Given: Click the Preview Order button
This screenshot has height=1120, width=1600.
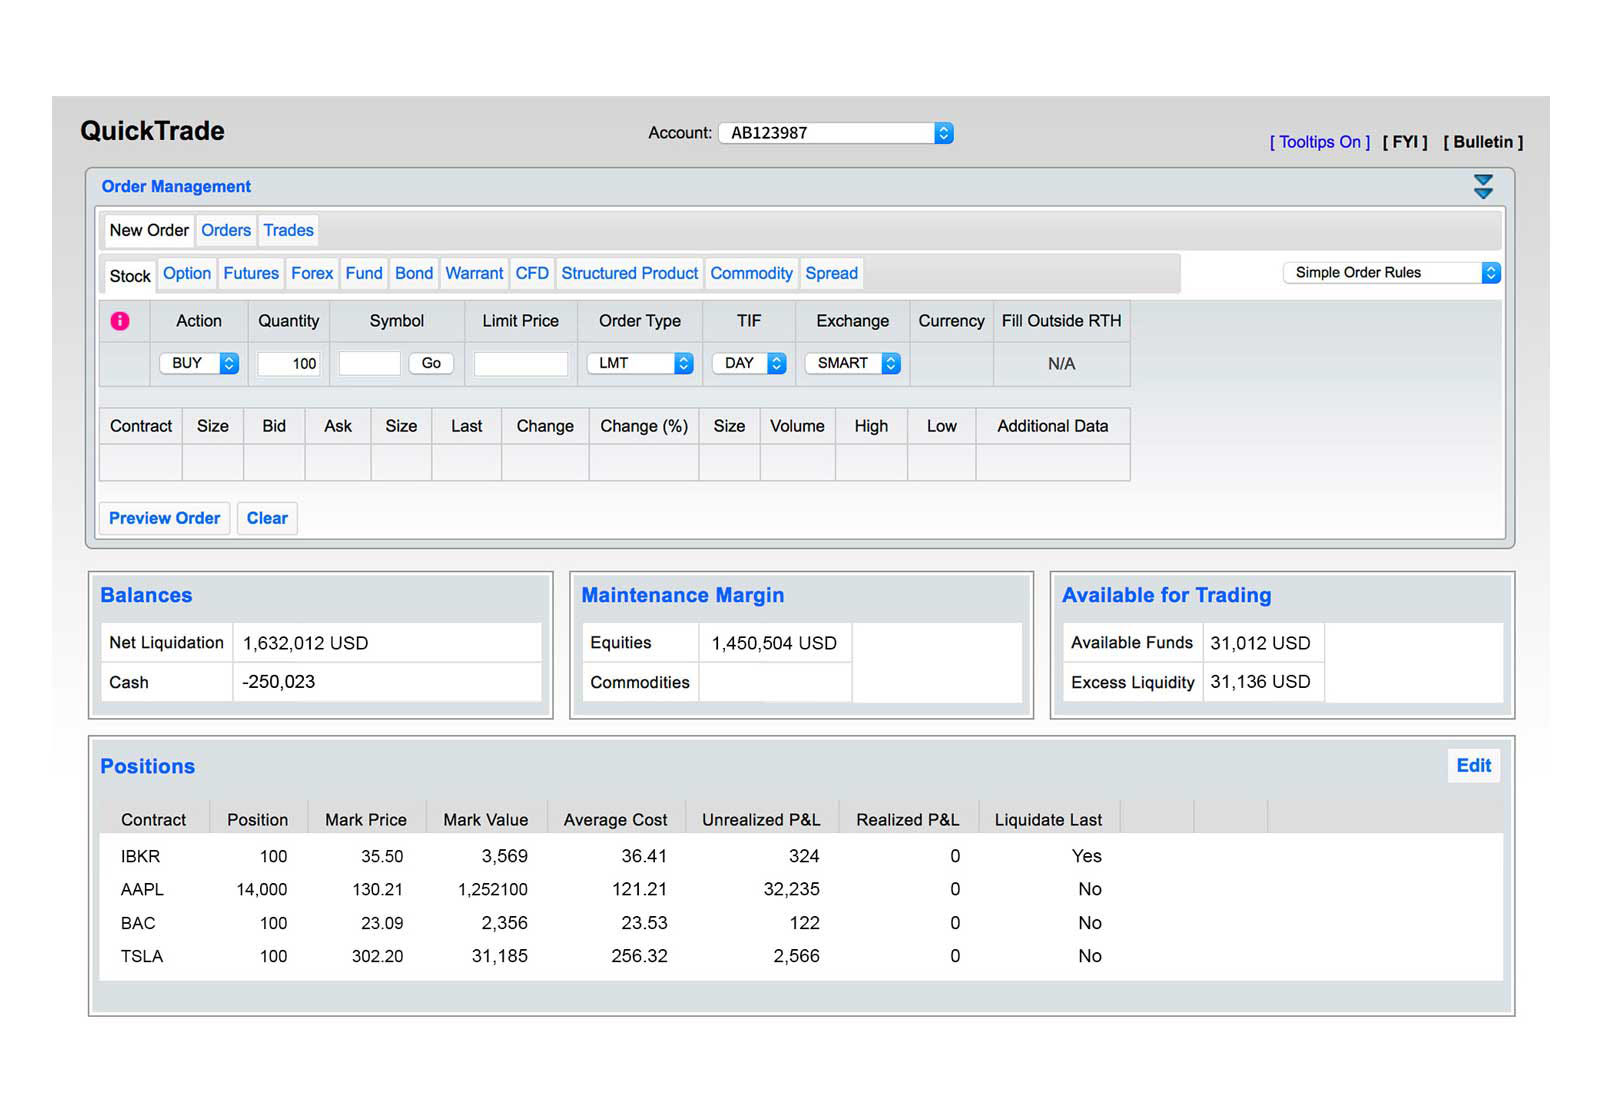Looking at the screenshot, I should [164, 518].
